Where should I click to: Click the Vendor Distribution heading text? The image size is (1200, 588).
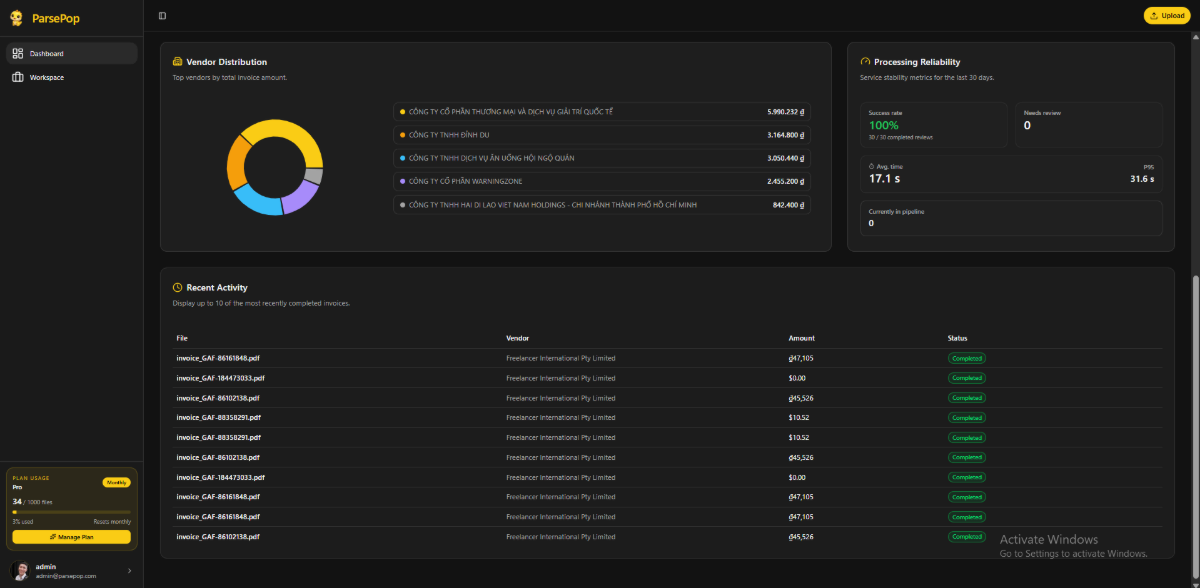point(227,62)
